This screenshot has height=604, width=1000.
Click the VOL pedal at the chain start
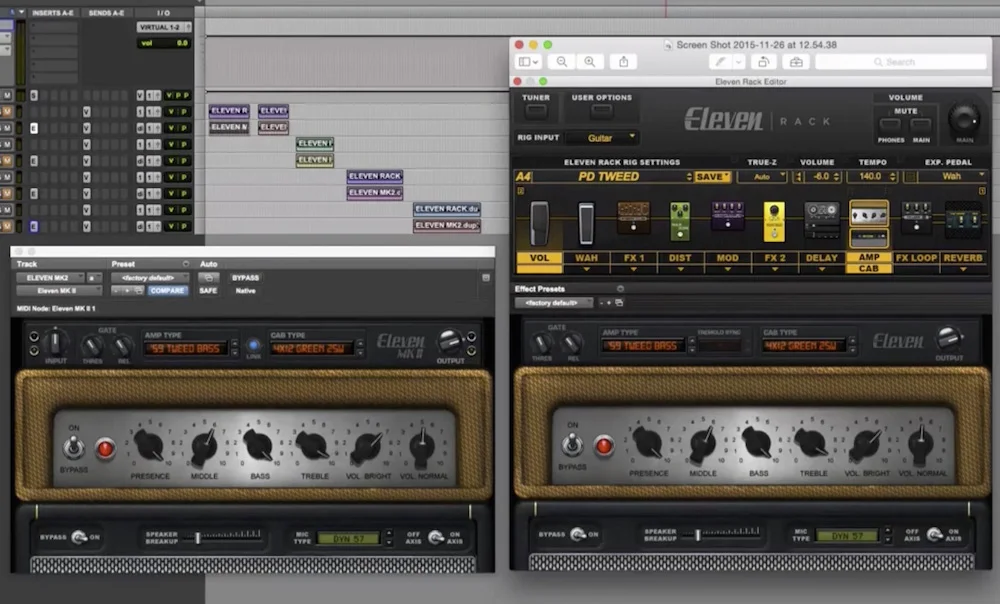[x=539, y=222]
